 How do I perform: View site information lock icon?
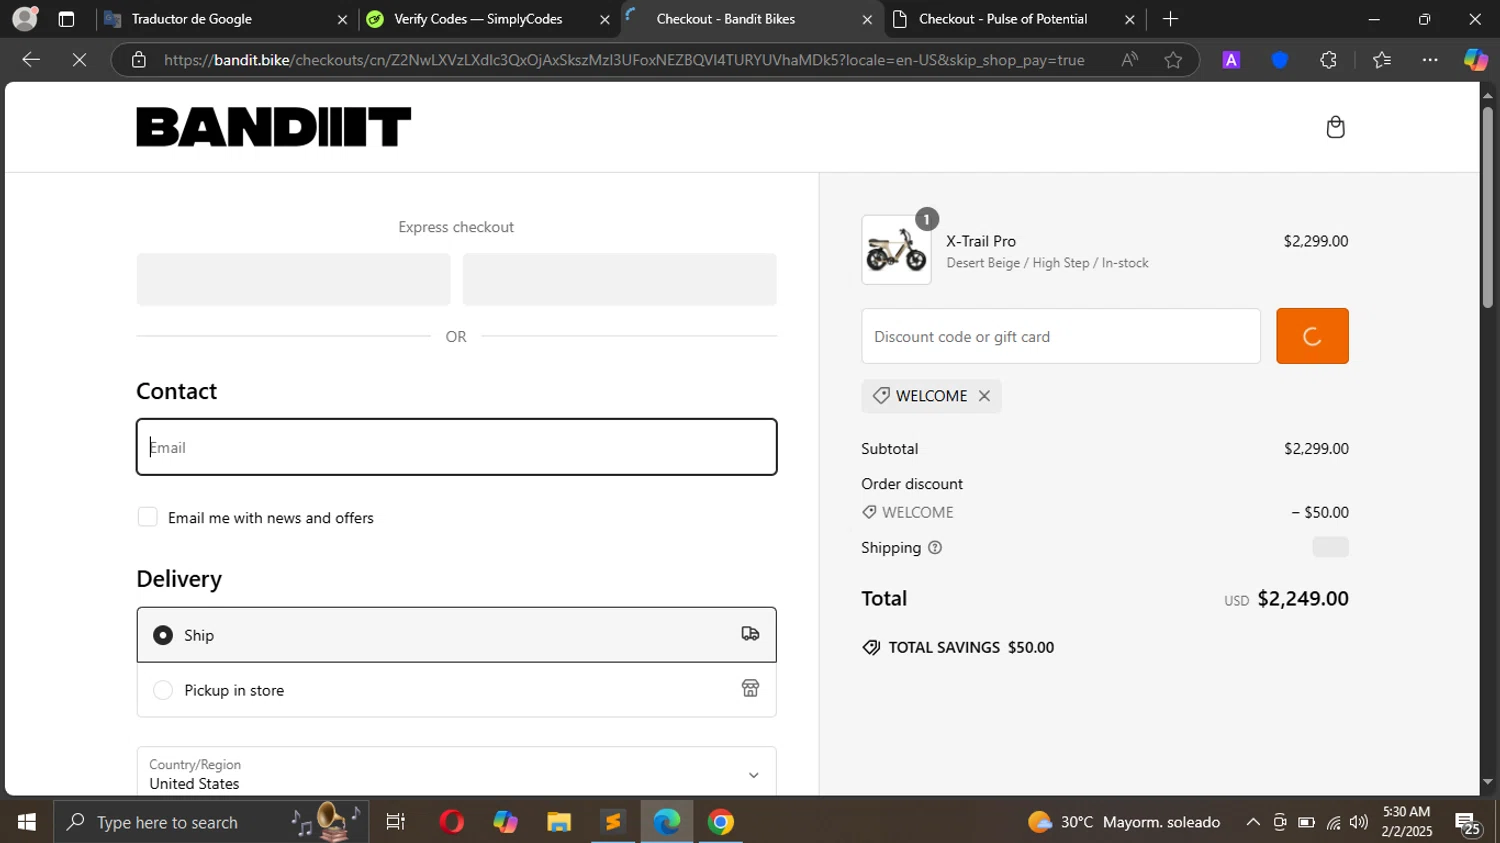[139, 60]
